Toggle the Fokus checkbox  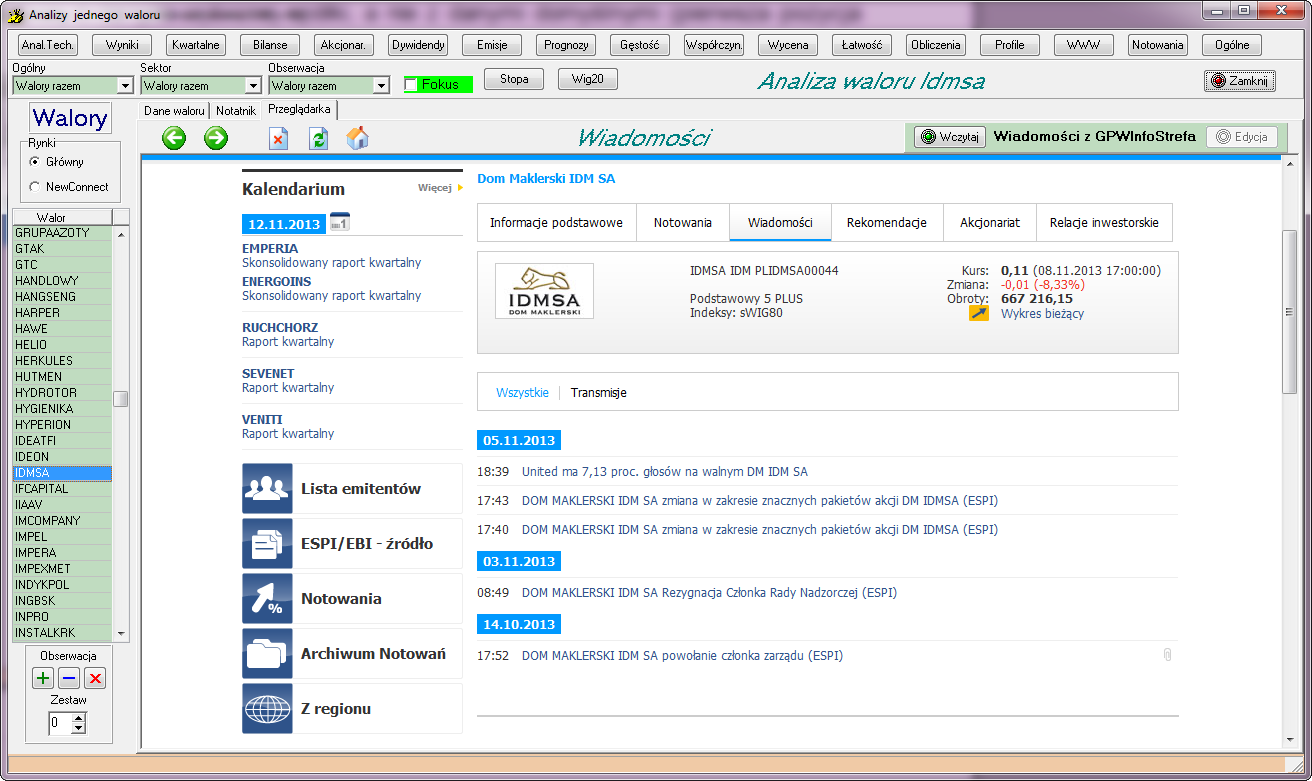[411, 85]
